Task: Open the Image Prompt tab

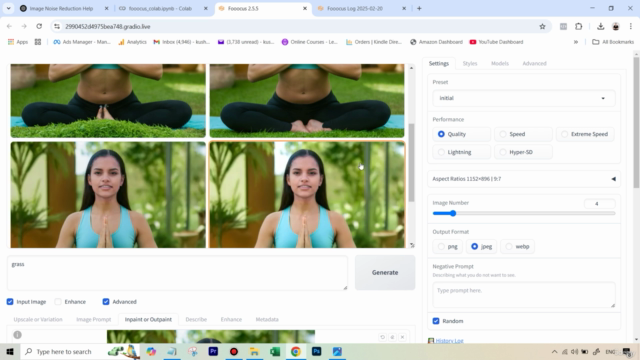Action: [x=93, y=319]
